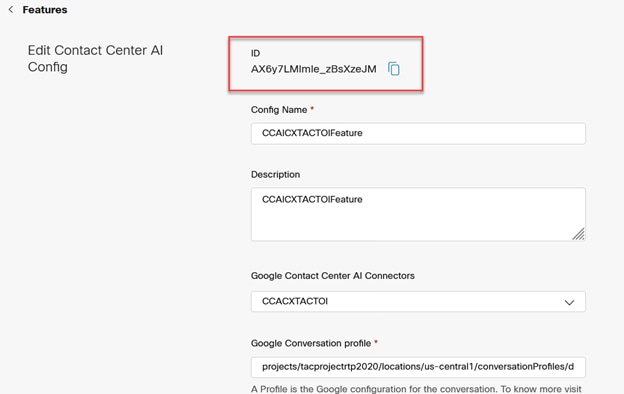
Task: Go back using the chevron beside Features
Action: coord(11,10)
